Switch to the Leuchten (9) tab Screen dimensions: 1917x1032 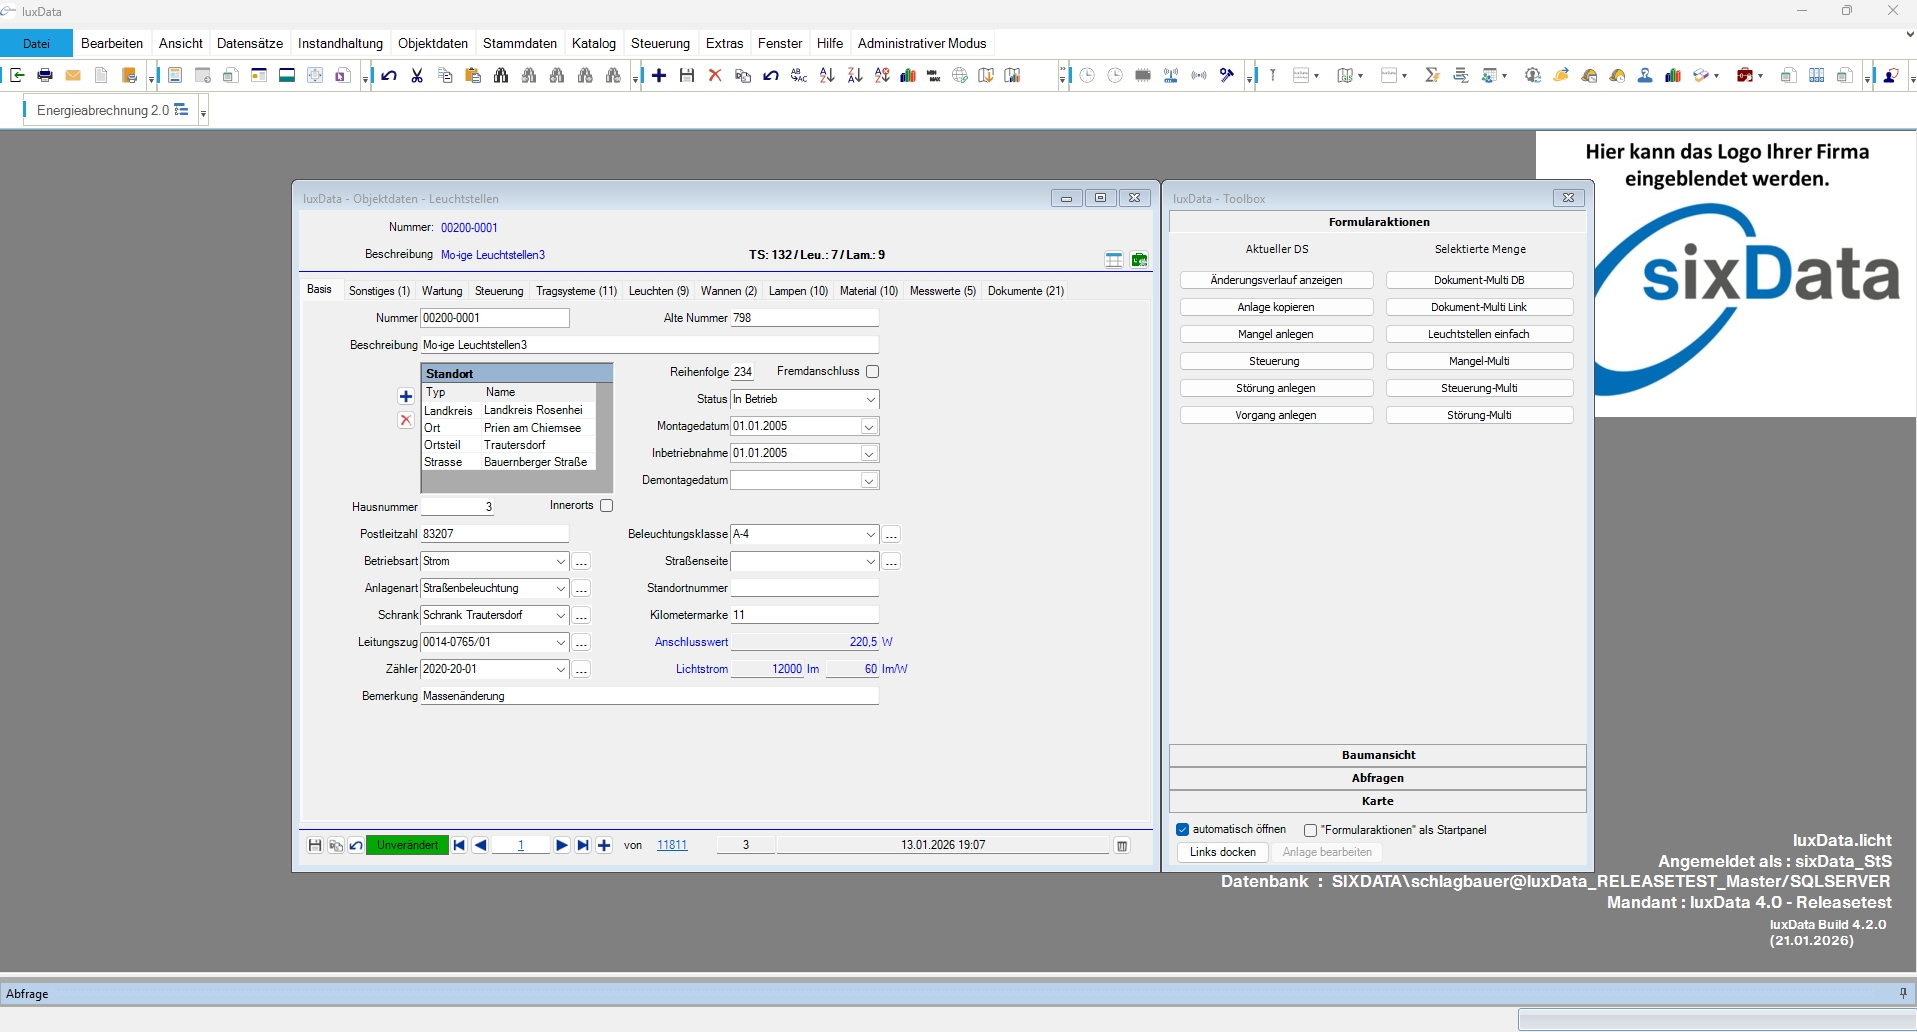658,291
